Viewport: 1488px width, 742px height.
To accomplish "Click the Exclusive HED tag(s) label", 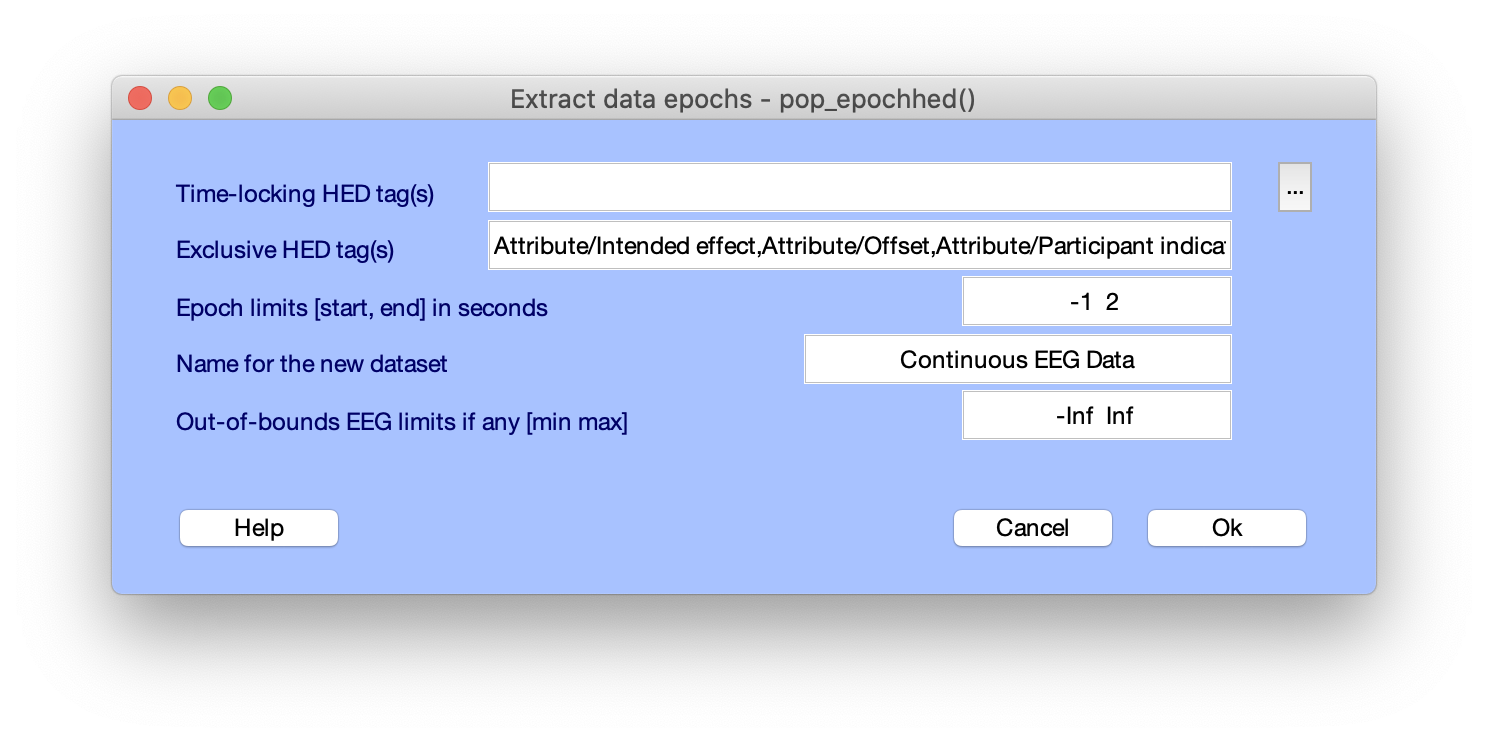I will click(285, 250).
